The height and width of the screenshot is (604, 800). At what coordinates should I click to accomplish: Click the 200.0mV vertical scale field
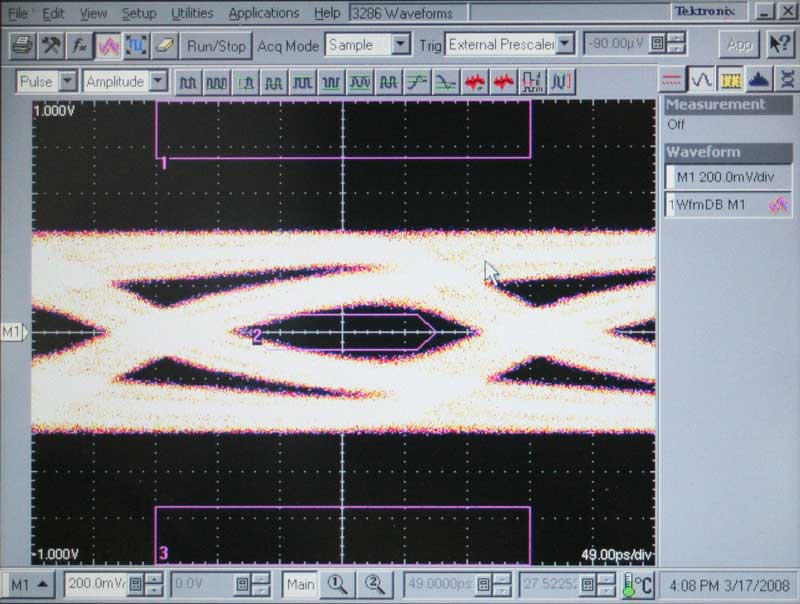(x=96, y=584)
